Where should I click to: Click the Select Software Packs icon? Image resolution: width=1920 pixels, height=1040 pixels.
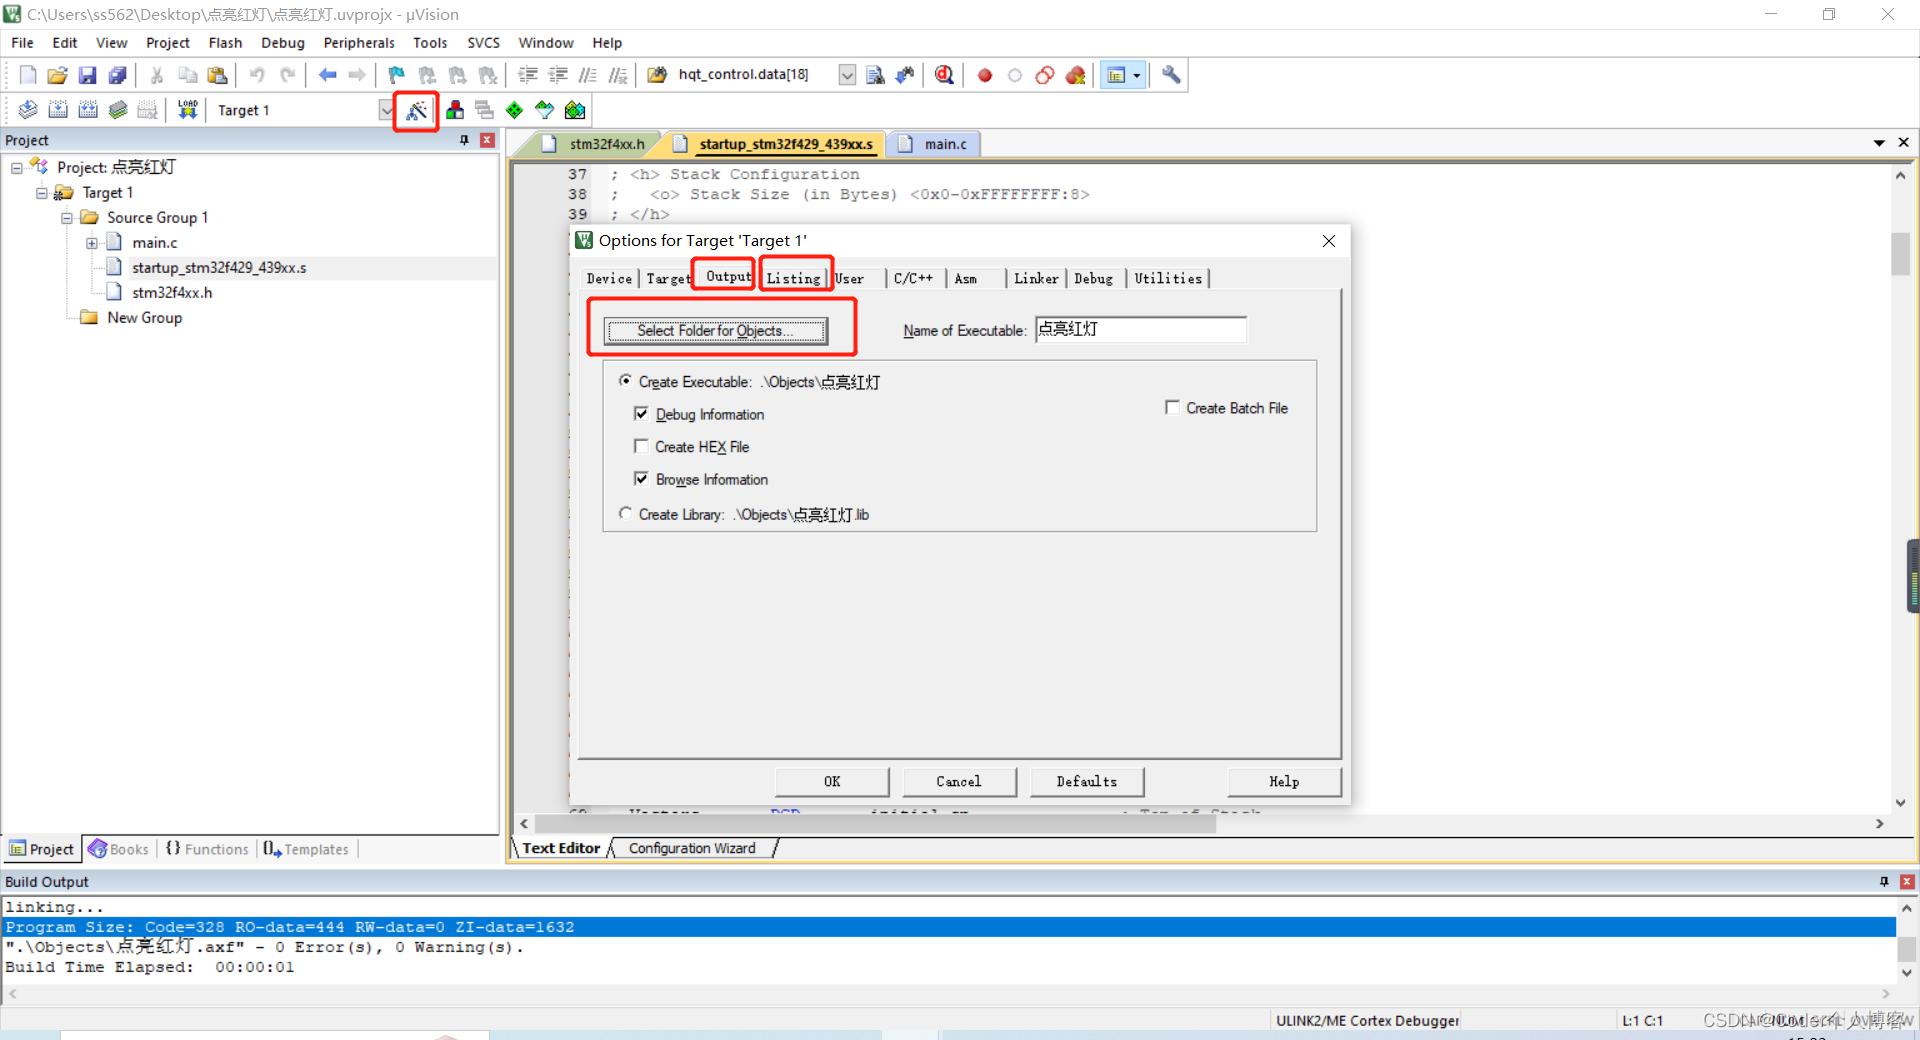coord(545,110)
